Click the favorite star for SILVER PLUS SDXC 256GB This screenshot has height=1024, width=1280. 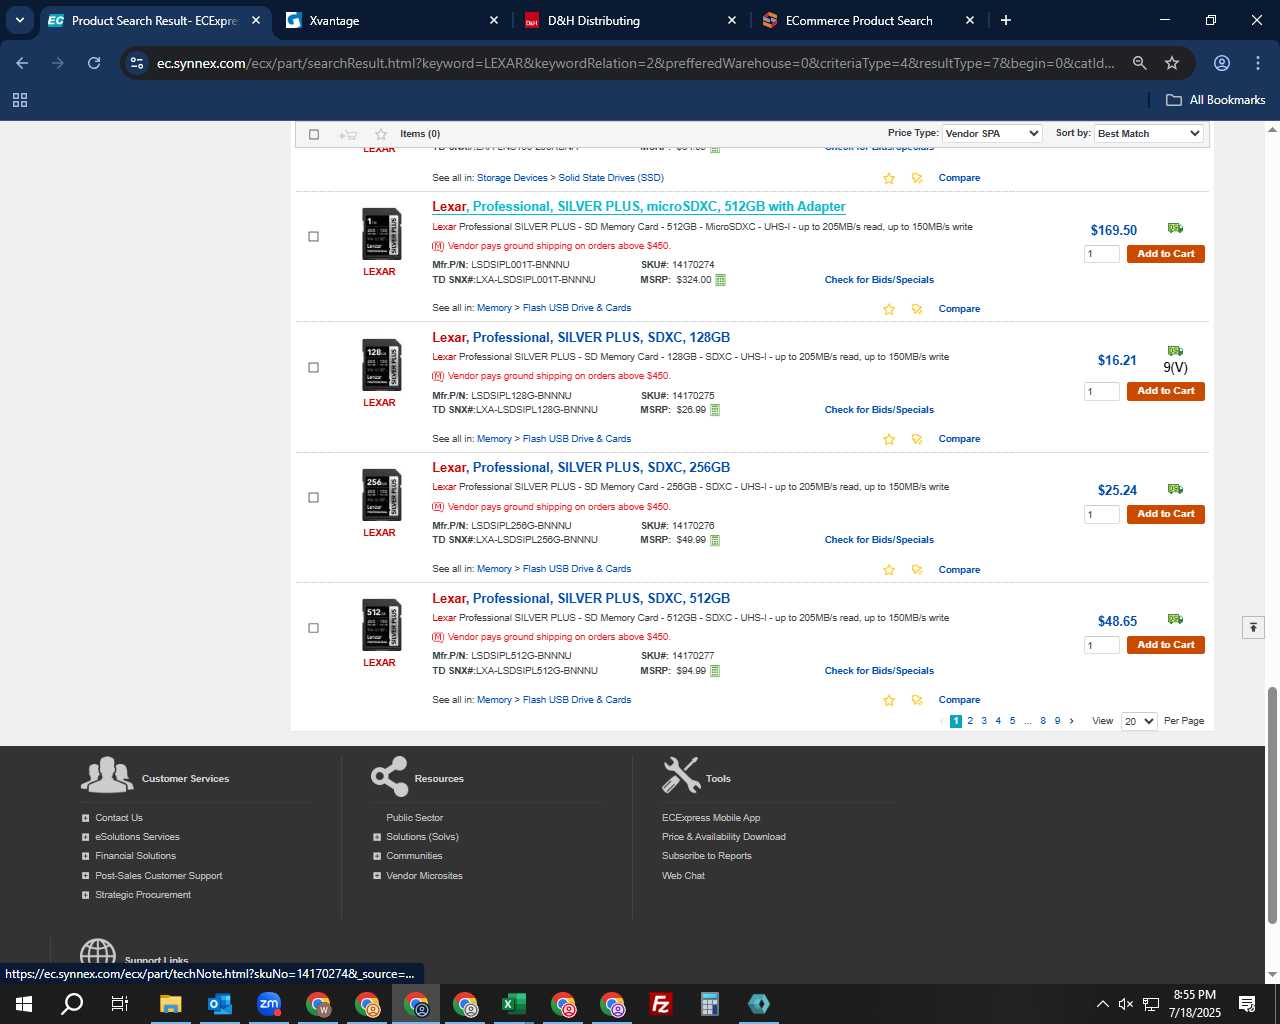(x=889, y=570)
